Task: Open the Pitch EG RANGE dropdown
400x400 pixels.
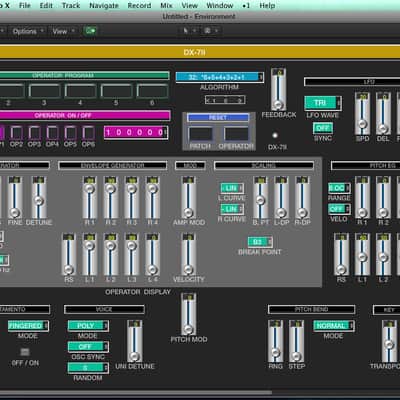Action: coord(339,188)
